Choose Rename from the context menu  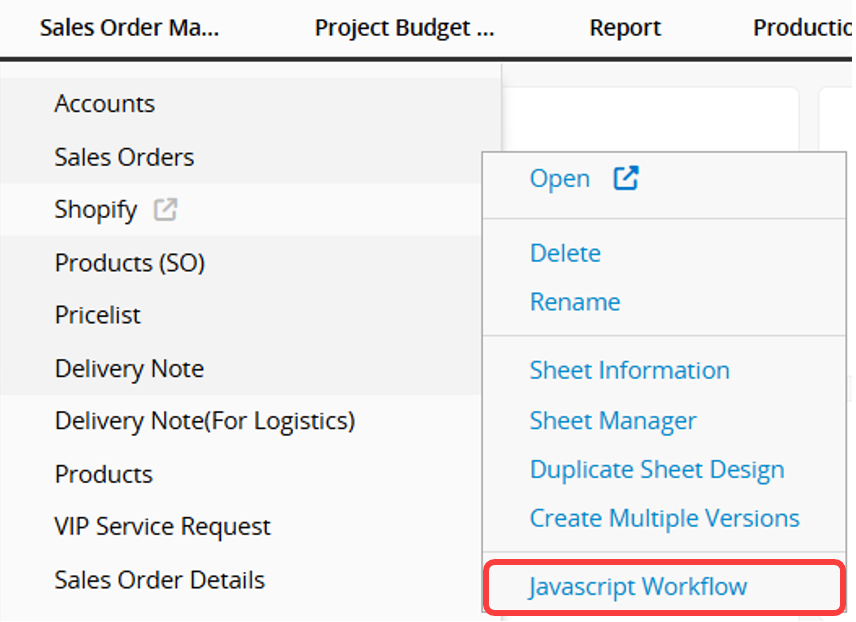pyautogui.click(x=575, y=301)
